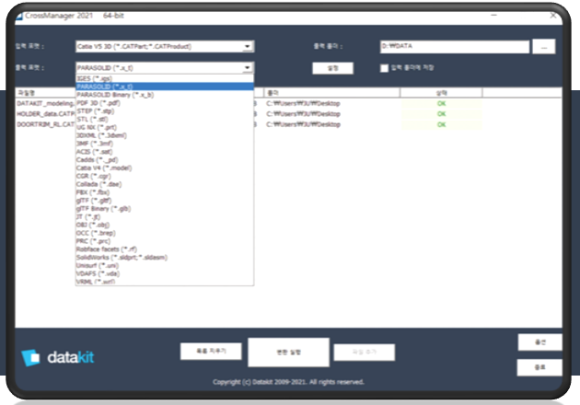Viewport: 580px width, 405px height.
Task: Select Collada (*.dae) output format
Action: pyautogui.click(x=165, y=184)
